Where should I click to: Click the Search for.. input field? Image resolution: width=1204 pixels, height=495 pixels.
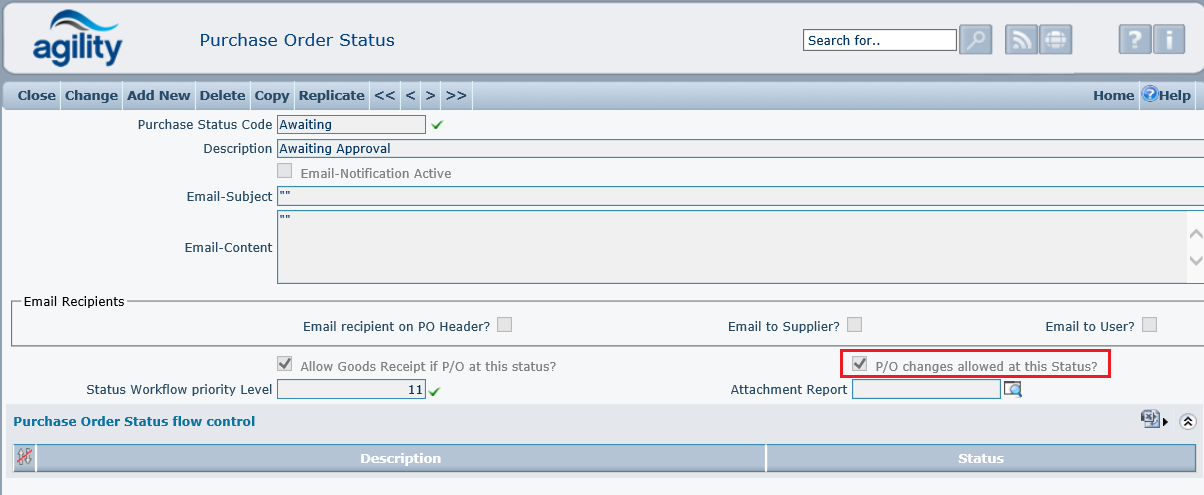pyautogui.click(x=879, y=40)
